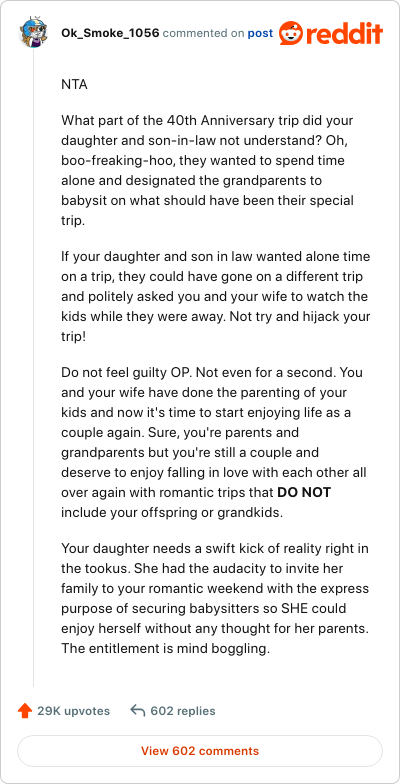The image size is (400, 784).
Task: Click the bold DO NOT text
Action: coord(304,492)
